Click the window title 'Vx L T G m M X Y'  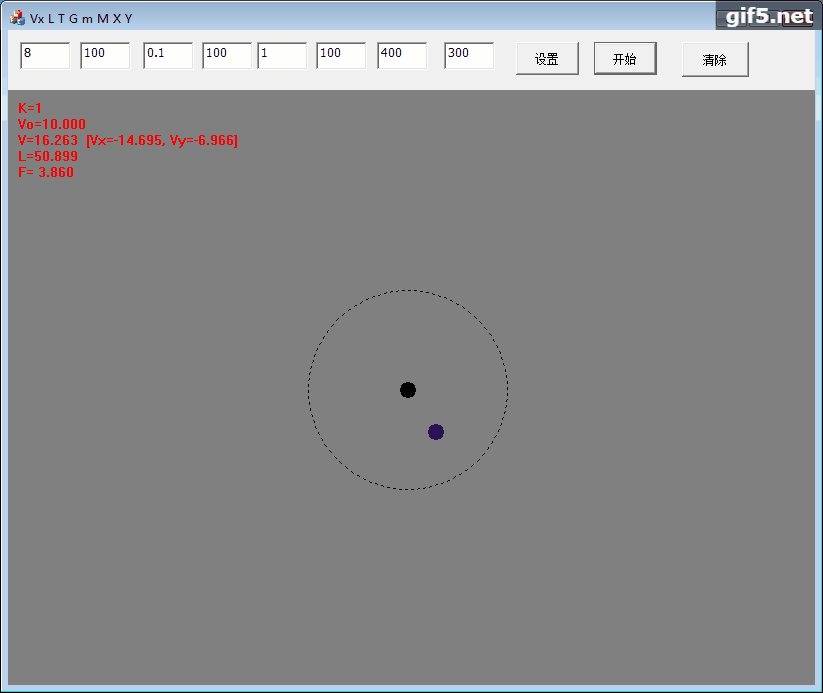[81, 18]
